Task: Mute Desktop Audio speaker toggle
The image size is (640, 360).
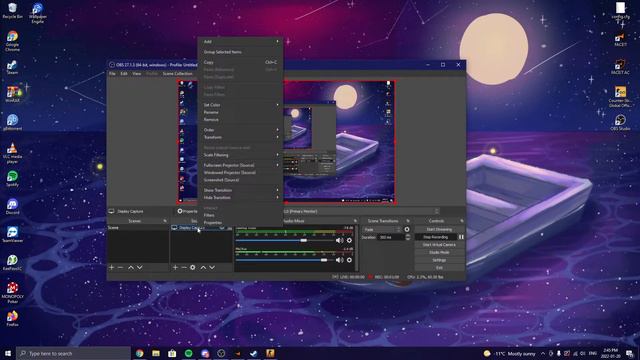Action: 339,240
